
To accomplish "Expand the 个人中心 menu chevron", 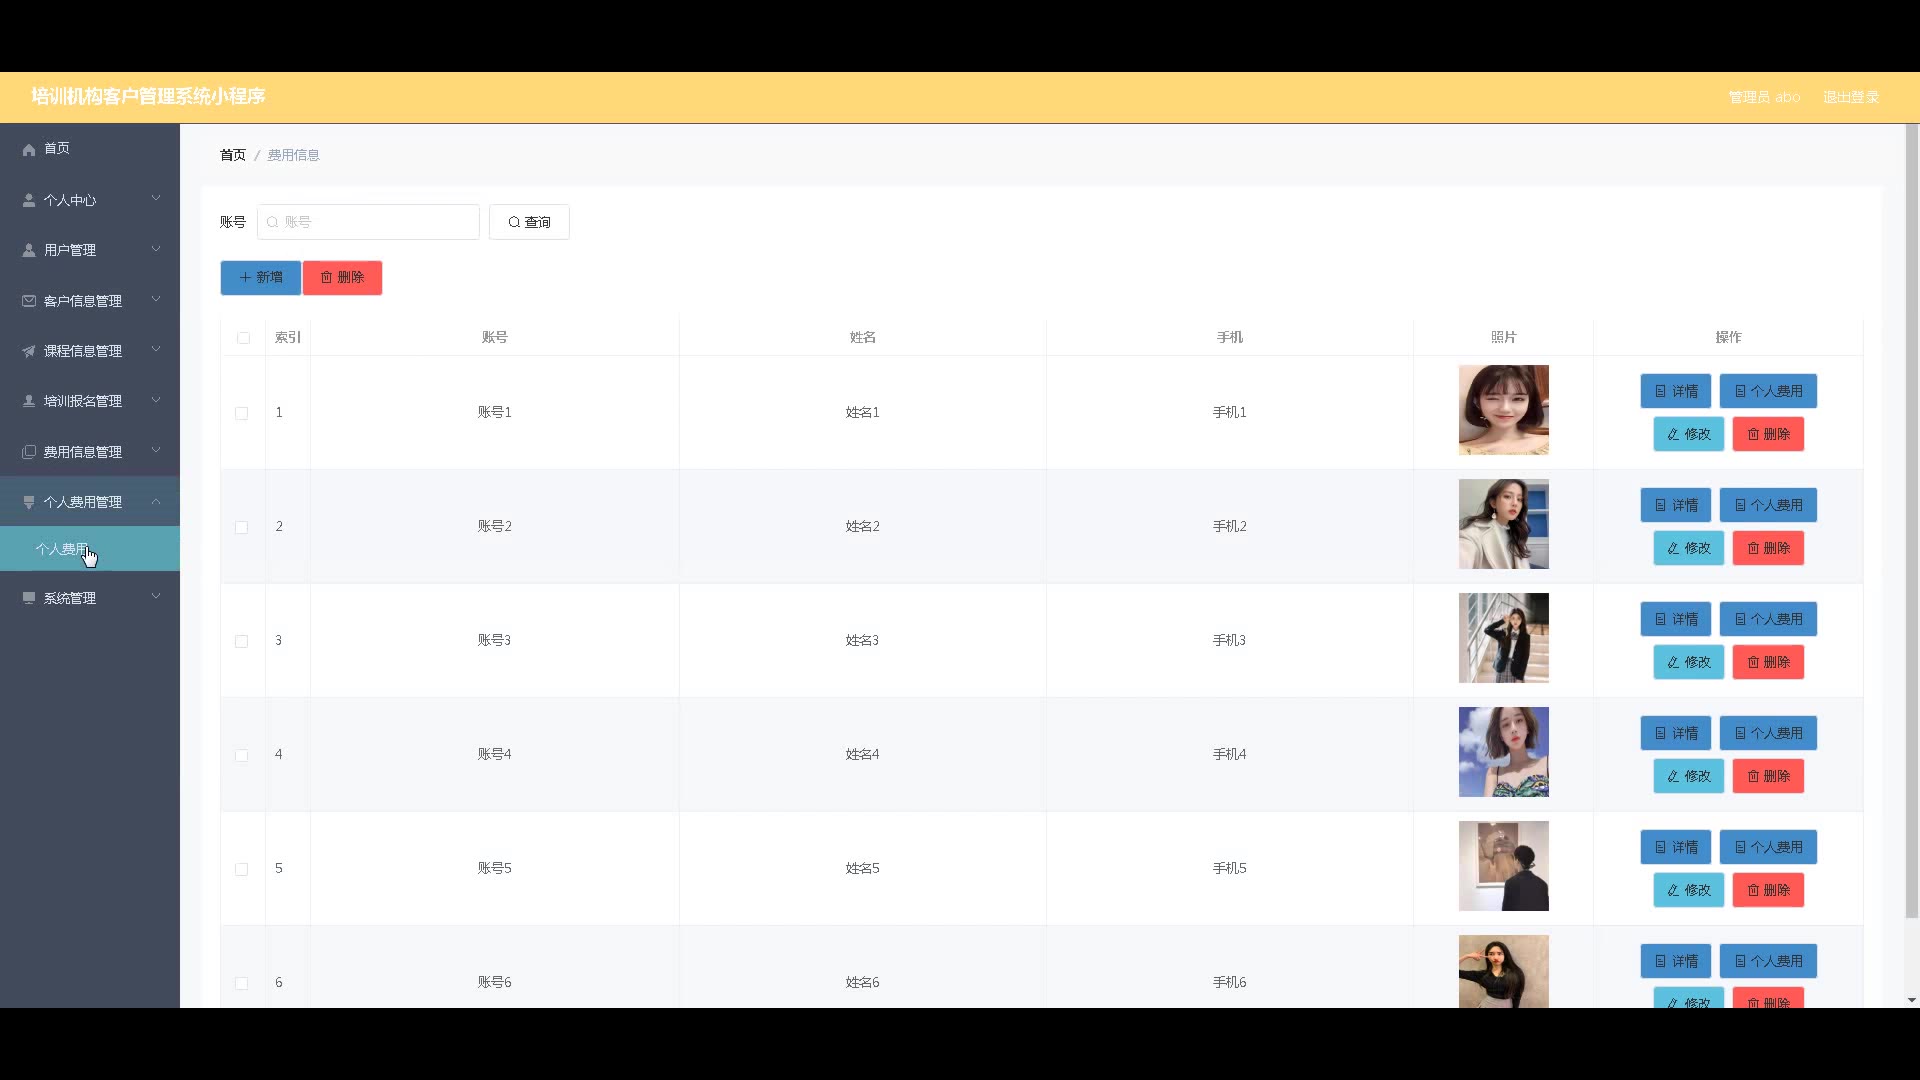I will (156, 199).
